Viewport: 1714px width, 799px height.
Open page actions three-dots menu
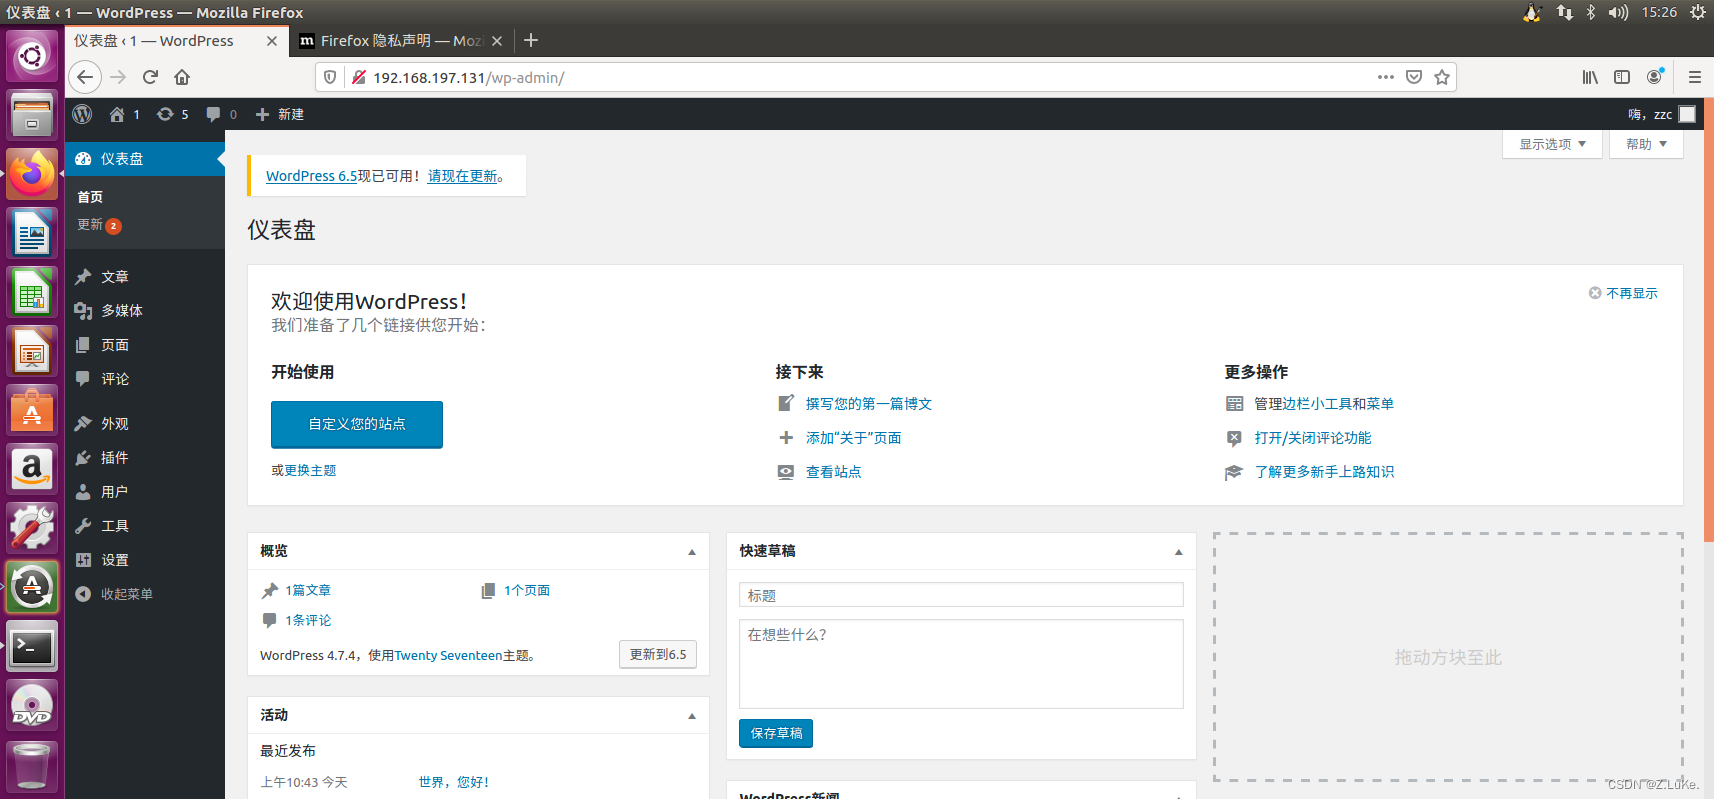pyautogui.click(x=1386, y=77)
